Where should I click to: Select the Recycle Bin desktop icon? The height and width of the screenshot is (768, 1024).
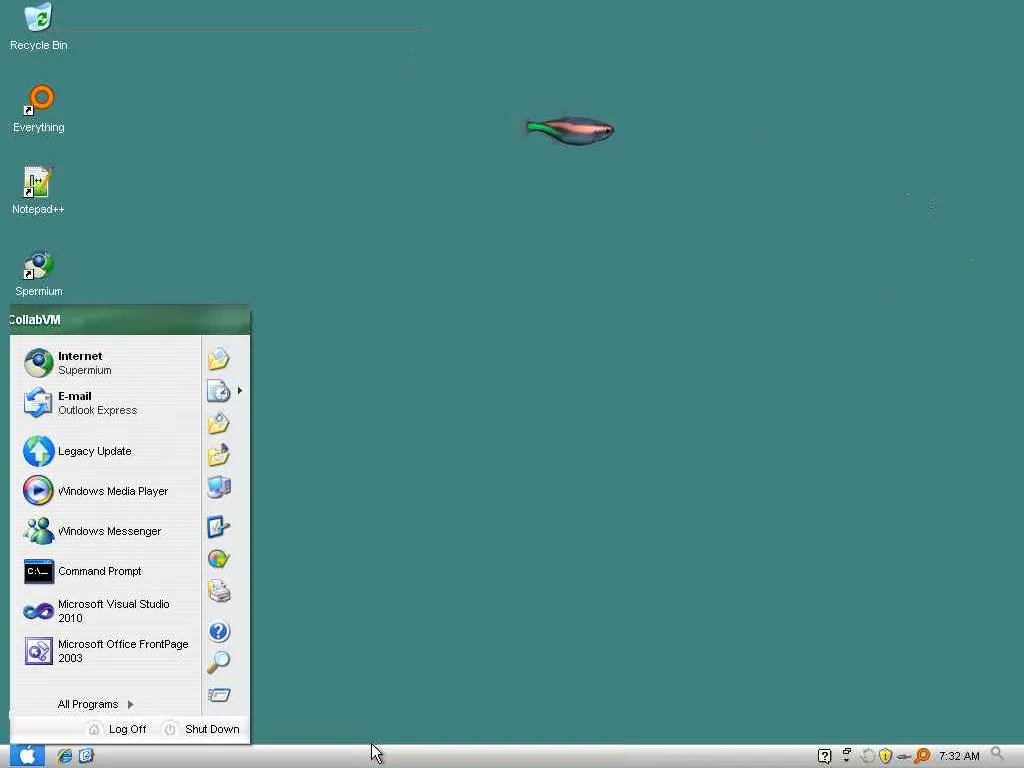point(39,28)
